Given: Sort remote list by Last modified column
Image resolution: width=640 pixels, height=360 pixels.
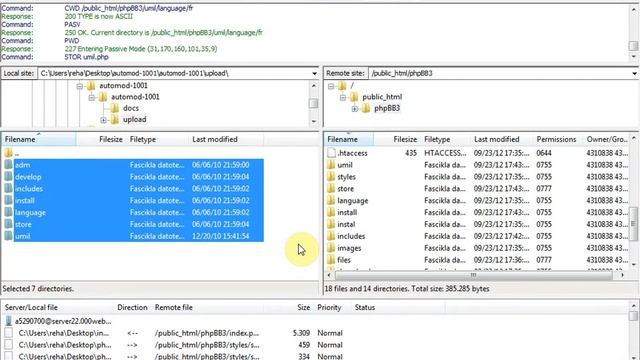Looking at the screenshot, I should tap(501, 140).
